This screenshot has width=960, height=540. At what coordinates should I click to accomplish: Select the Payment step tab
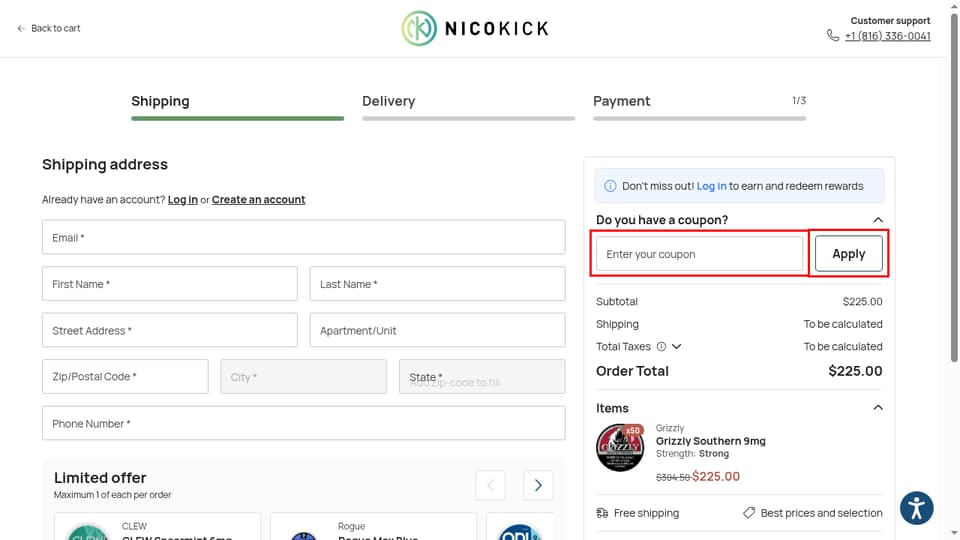coord(699,105)
